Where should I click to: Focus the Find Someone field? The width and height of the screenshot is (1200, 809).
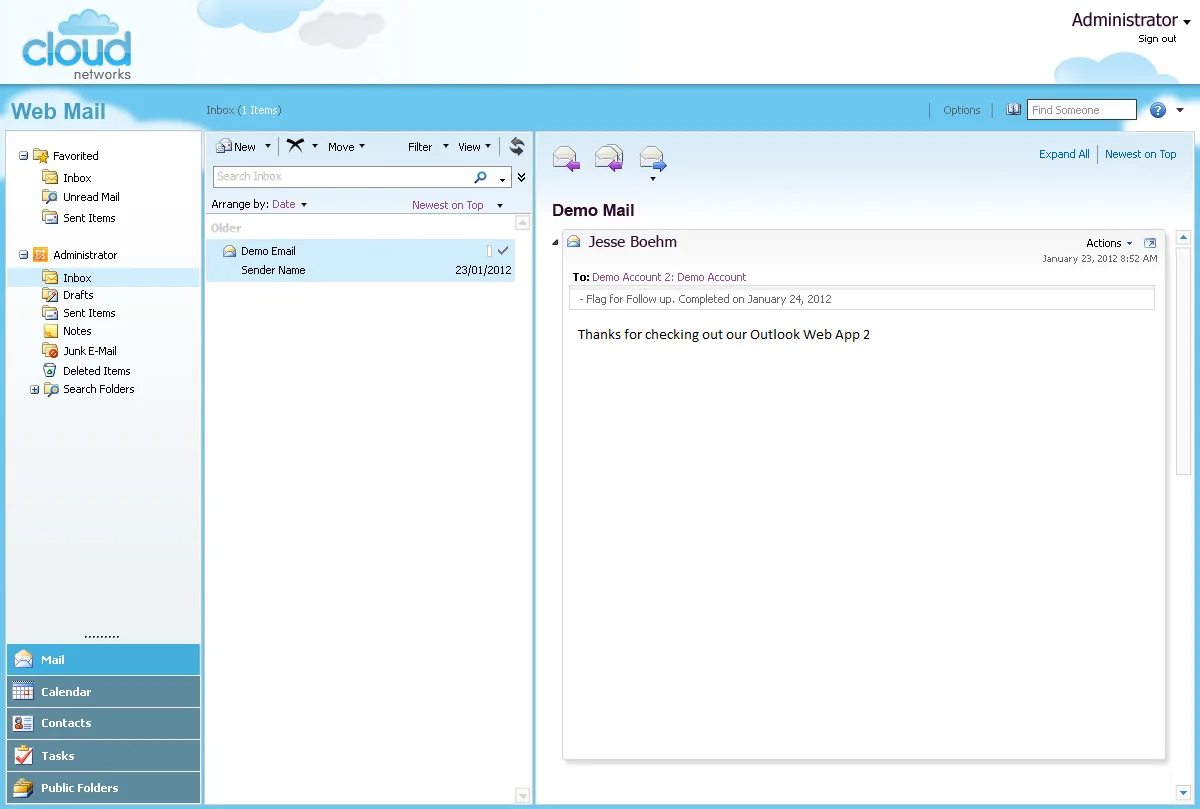(1083, 110)
